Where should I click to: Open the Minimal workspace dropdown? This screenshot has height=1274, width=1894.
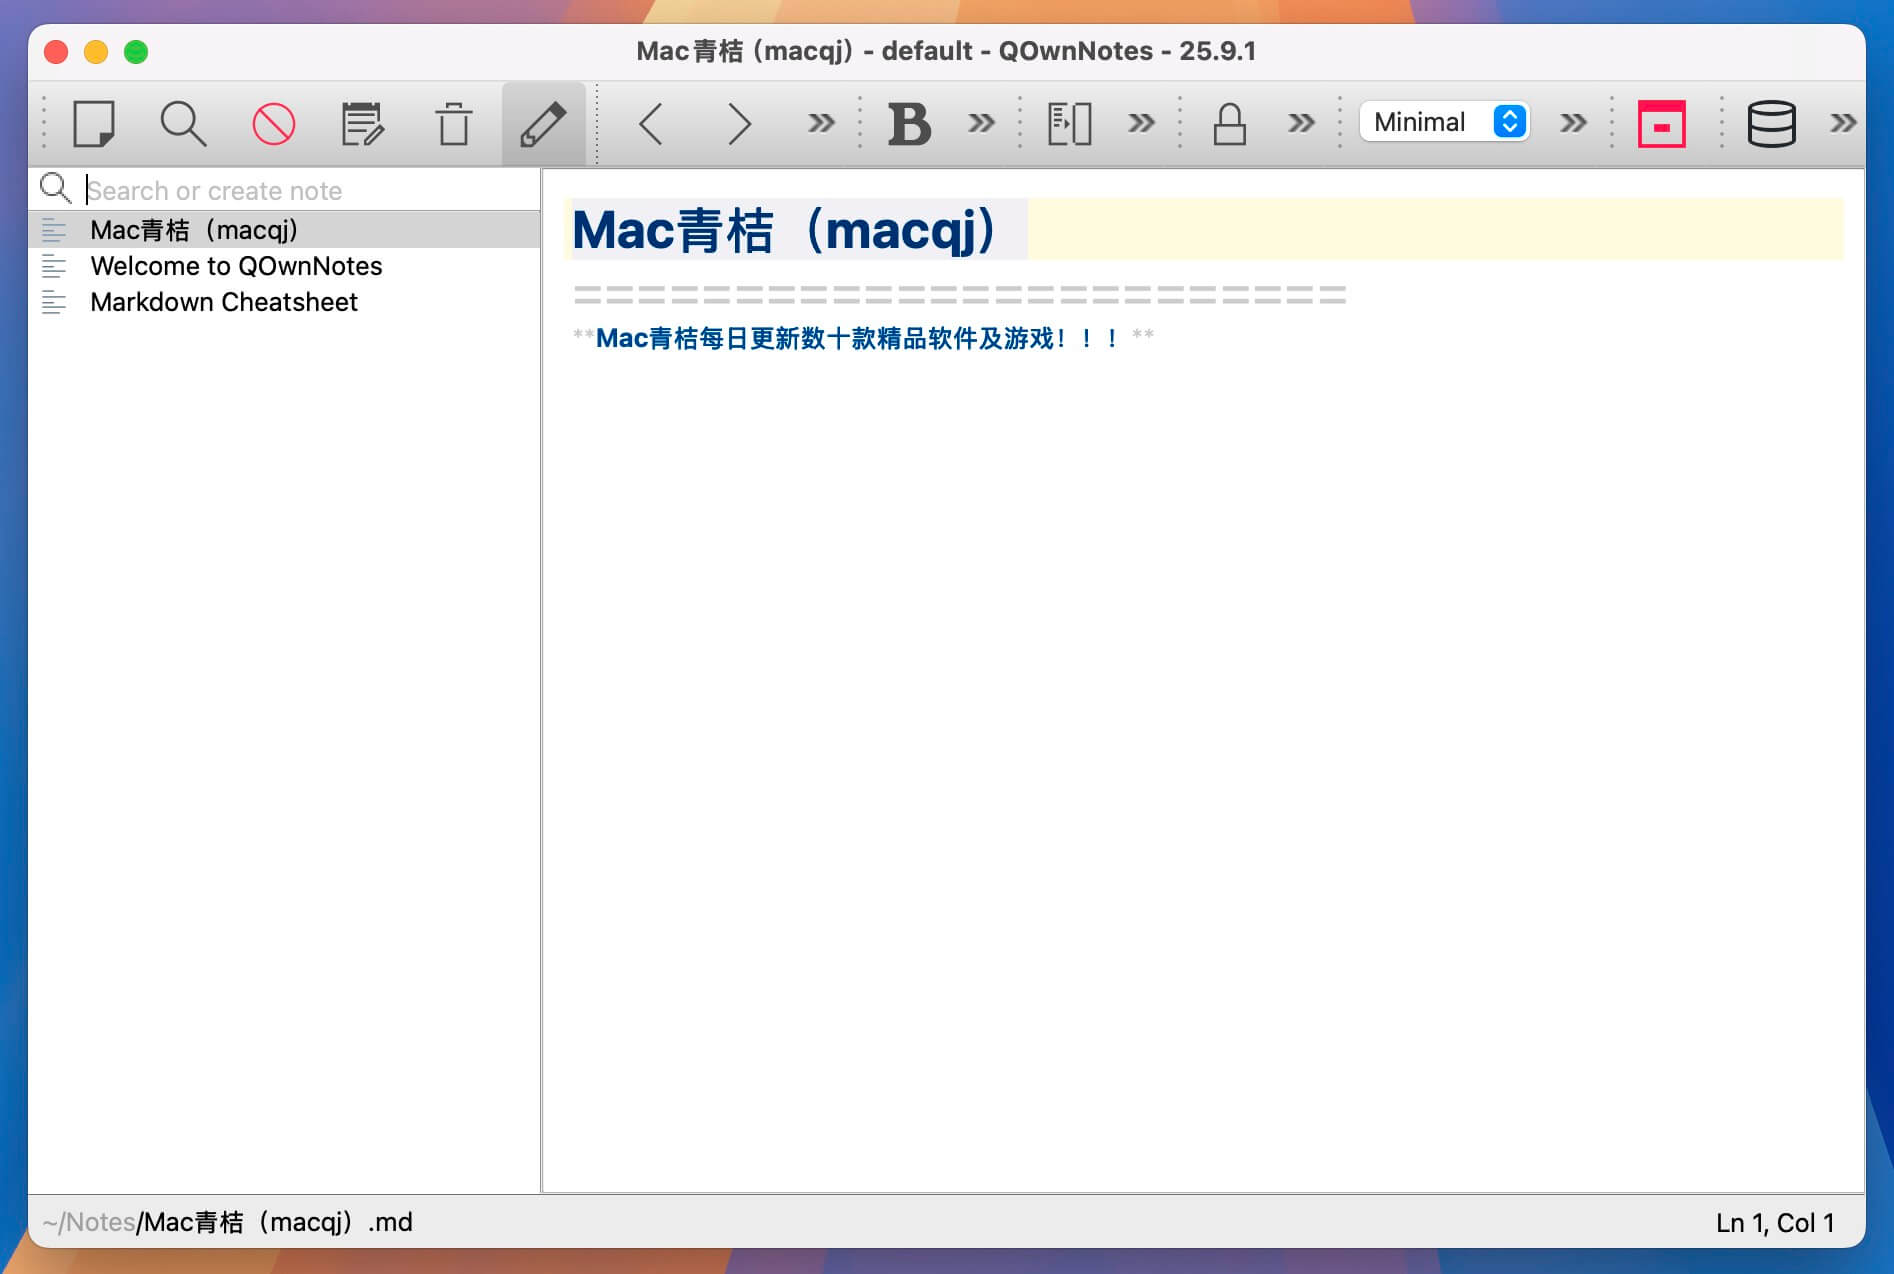(1444, 122)
